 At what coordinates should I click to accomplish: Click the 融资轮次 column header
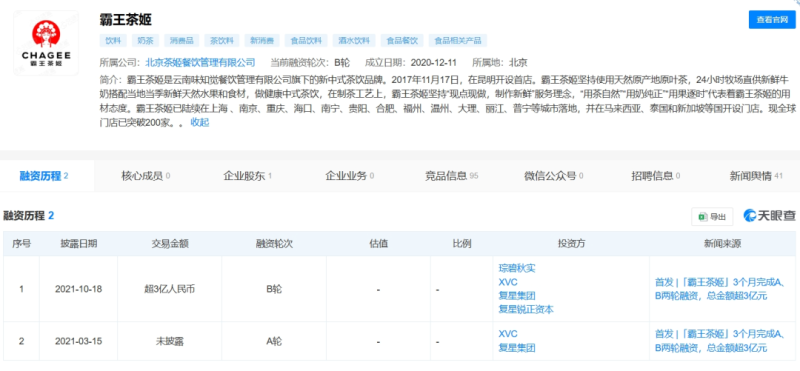(274, 244)
